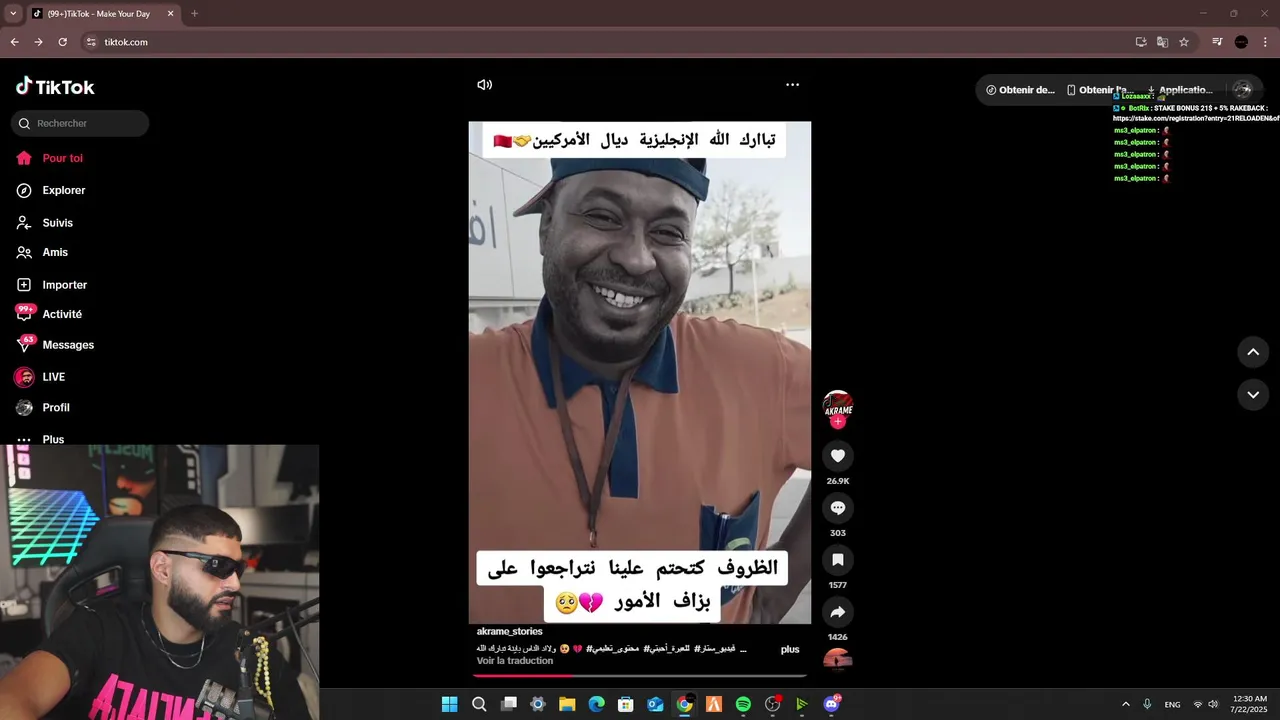The height and width of the screenshot is (720, 1280).
Task: Click Application download button
Action: [1180, 90]
